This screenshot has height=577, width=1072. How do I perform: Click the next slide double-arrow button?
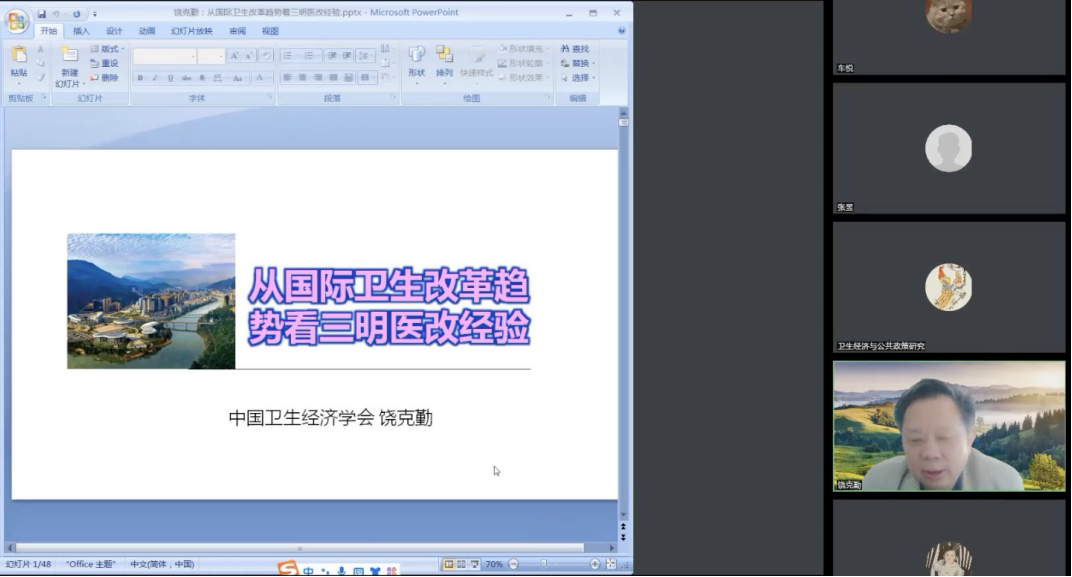click(x=623, y=537)
